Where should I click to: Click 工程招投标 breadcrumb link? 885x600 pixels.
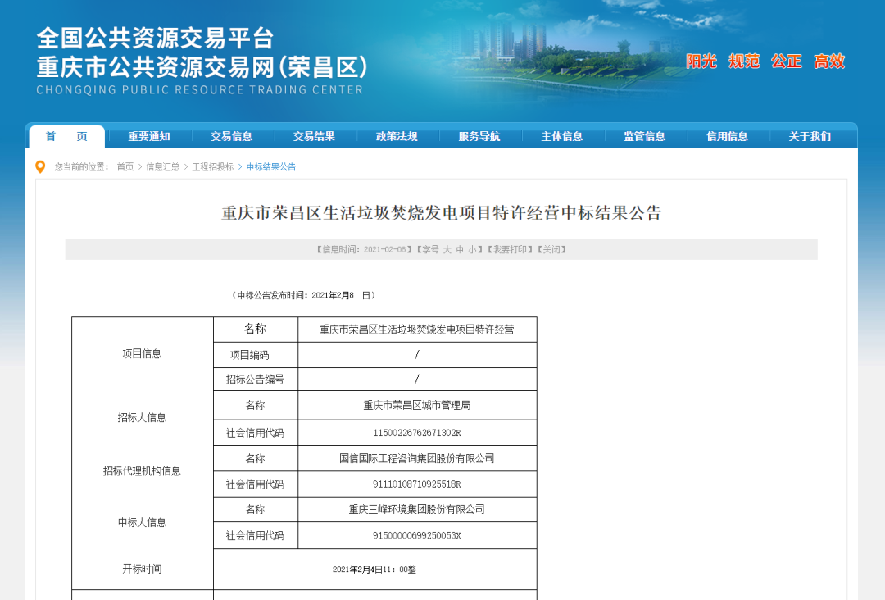[212, 167]
